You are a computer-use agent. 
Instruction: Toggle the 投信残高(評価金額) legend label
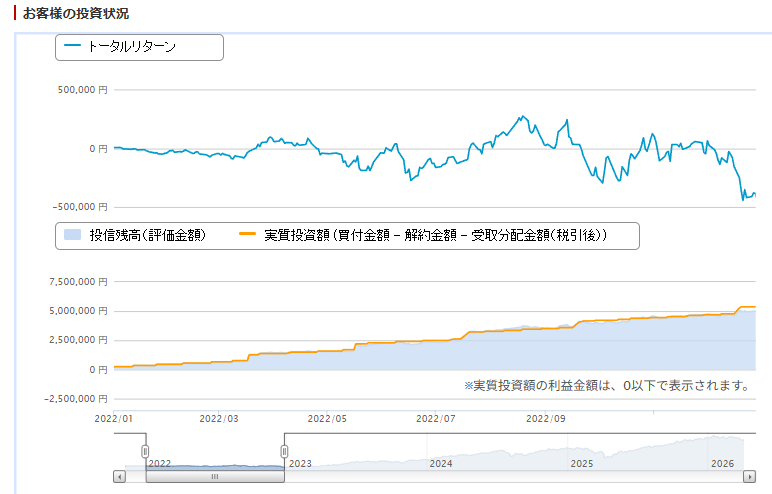[x=147, y=236]
